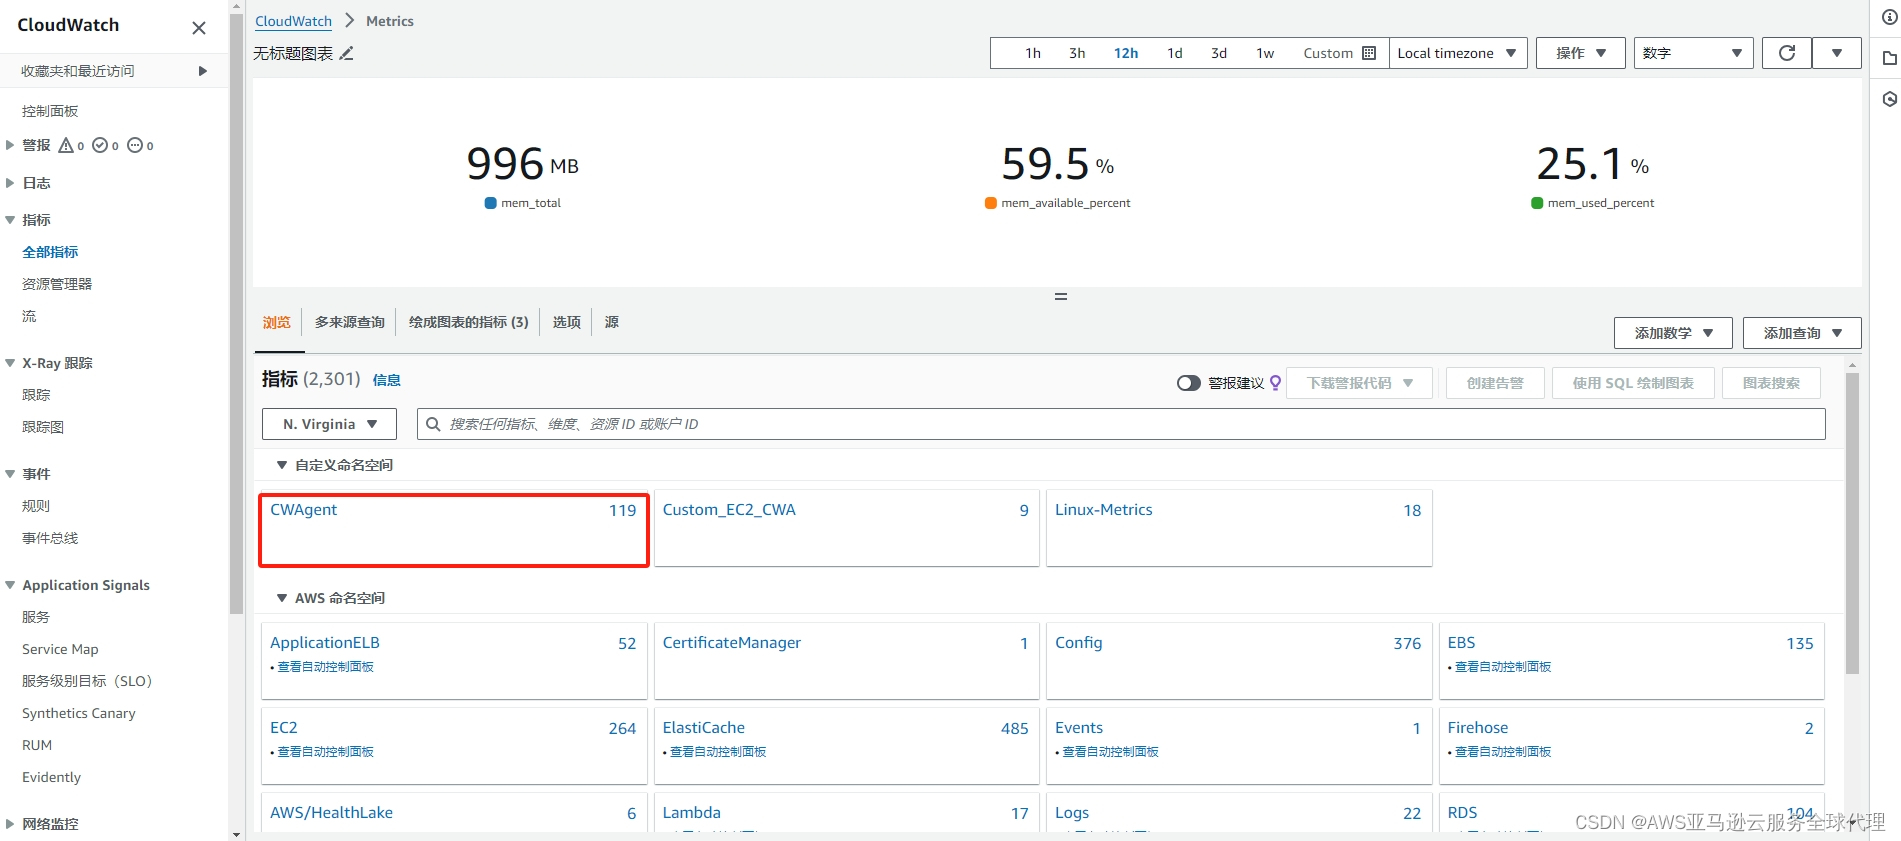This screenshot has height=841, width=1901.
Task: Collapse the AWS 命名空间 section
Action: coord(282,598)
